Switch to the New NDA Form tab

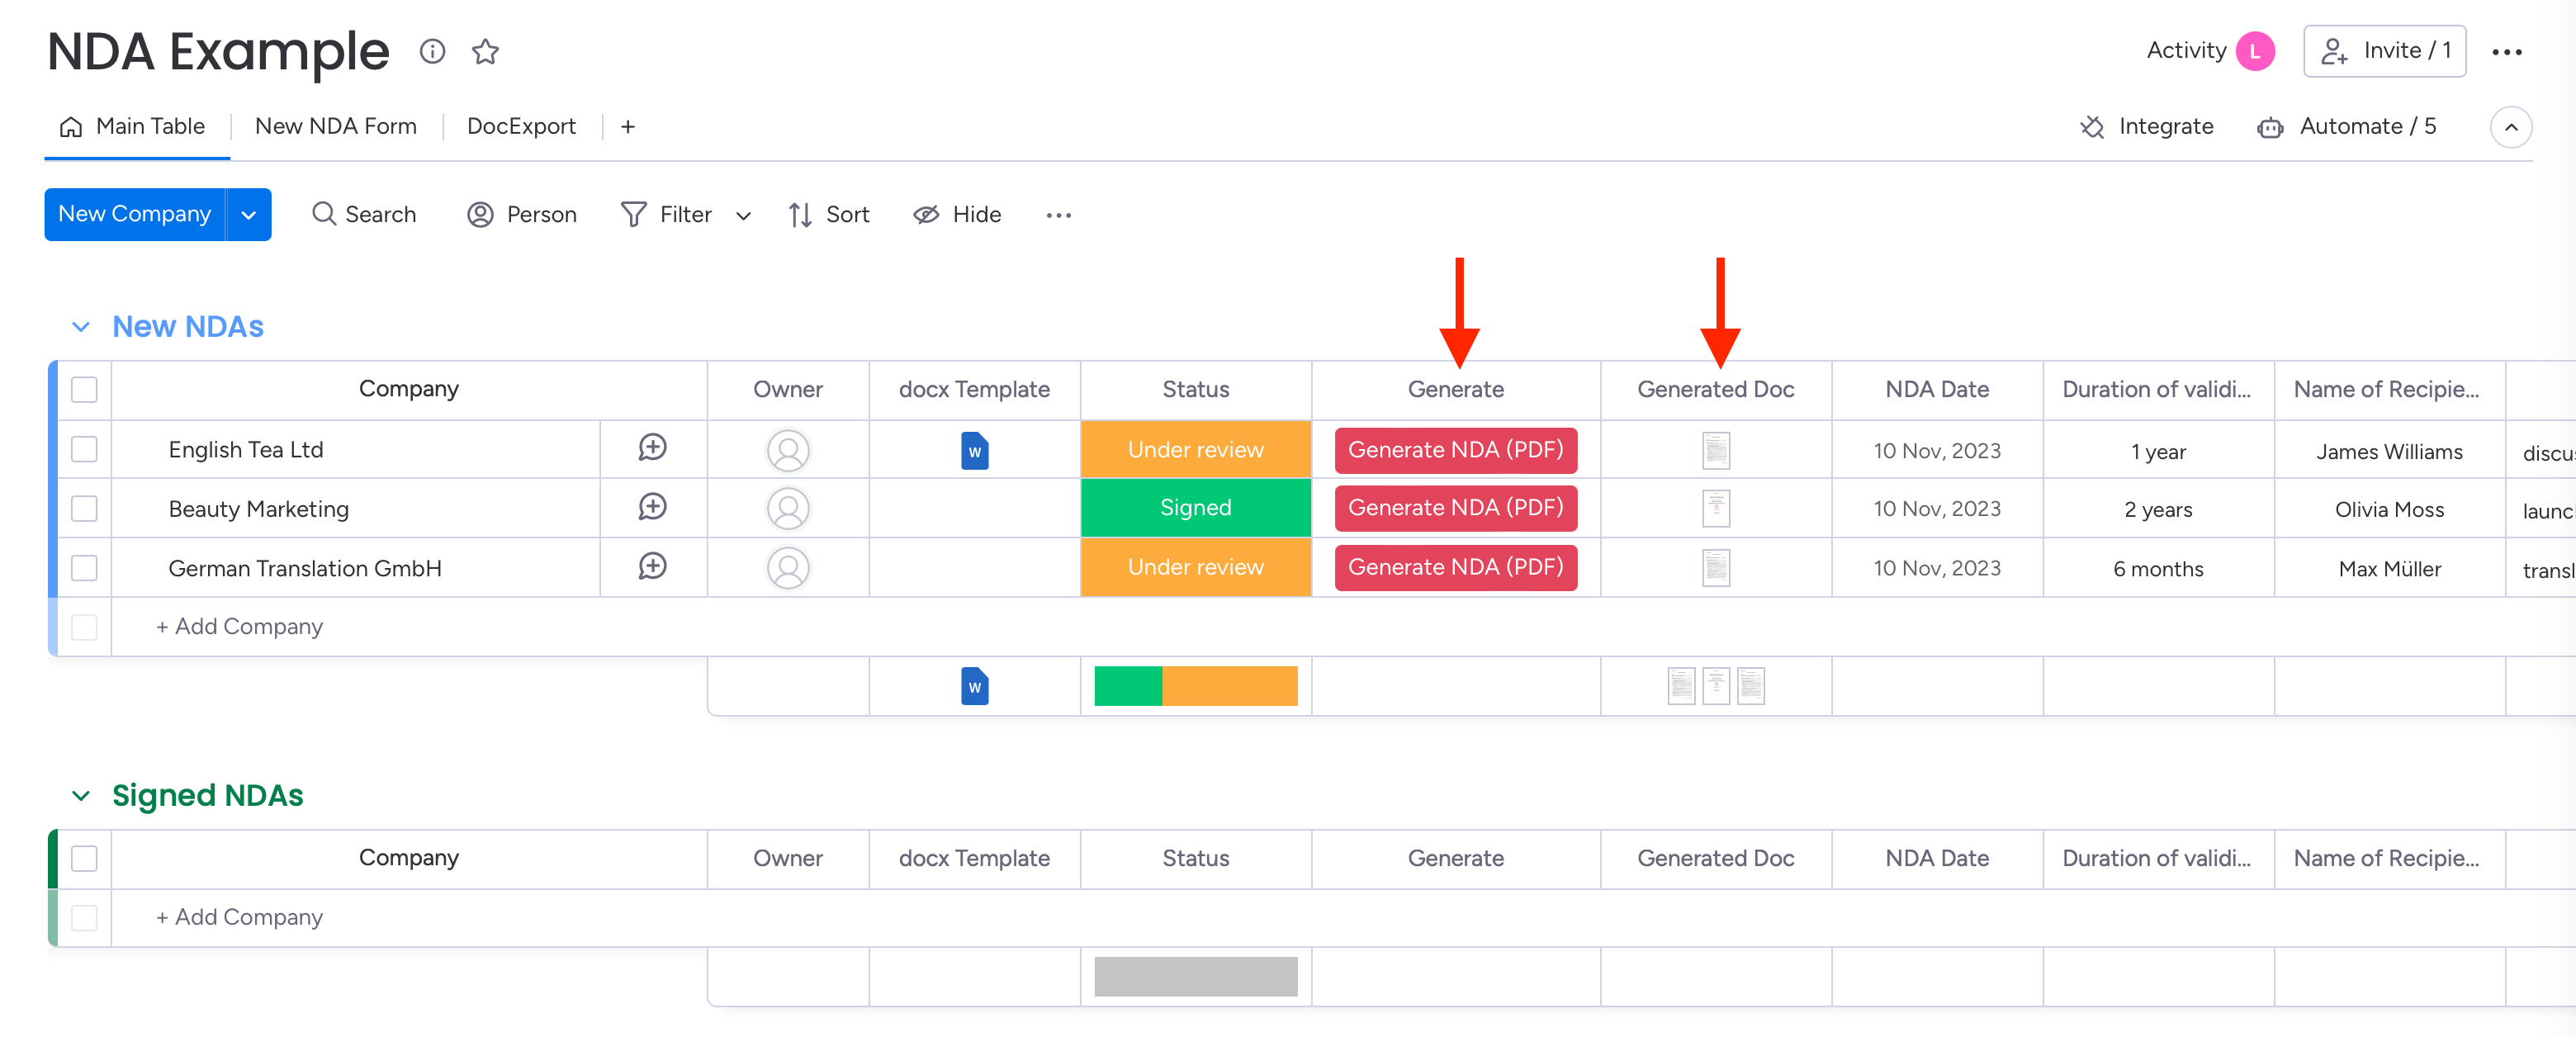(x=335, y=125)
